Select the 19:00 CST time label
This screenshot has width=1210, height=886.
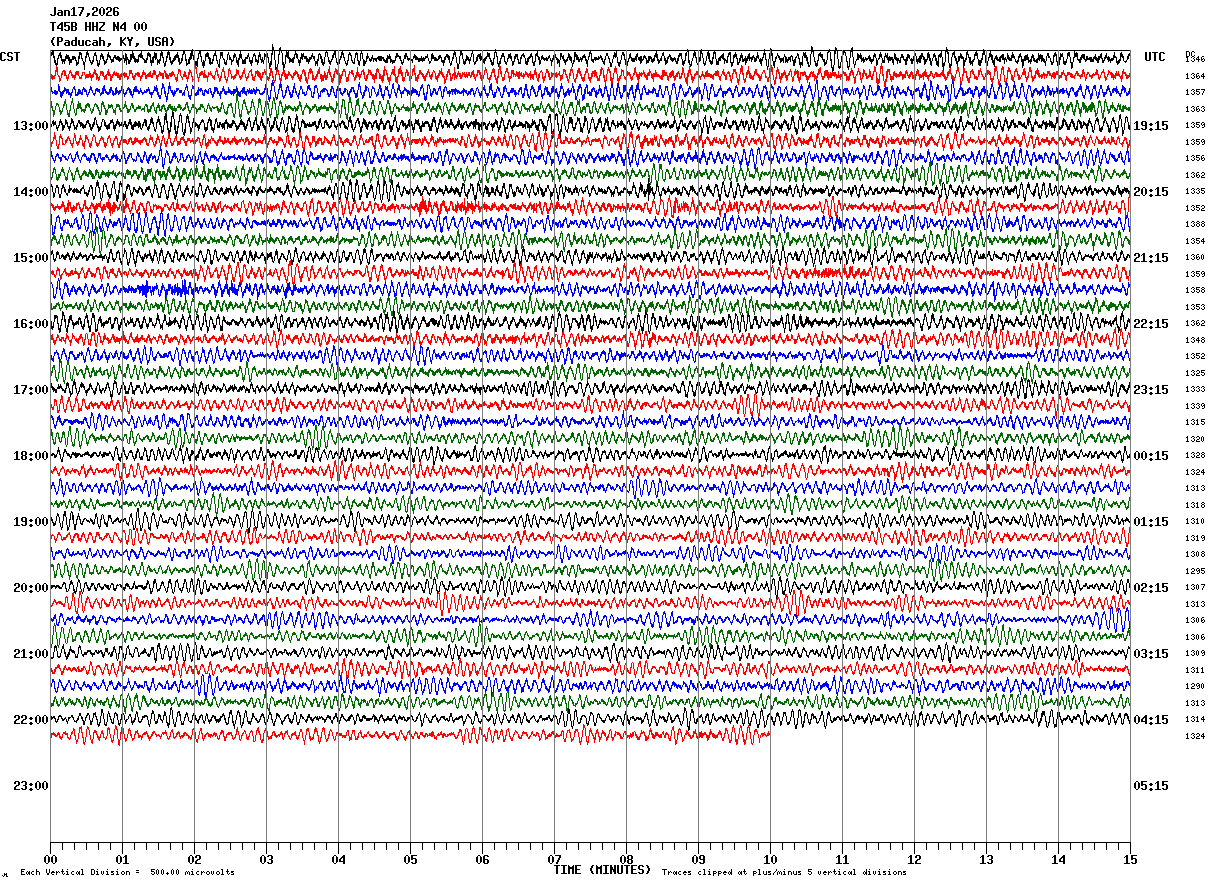coord(31,522)
